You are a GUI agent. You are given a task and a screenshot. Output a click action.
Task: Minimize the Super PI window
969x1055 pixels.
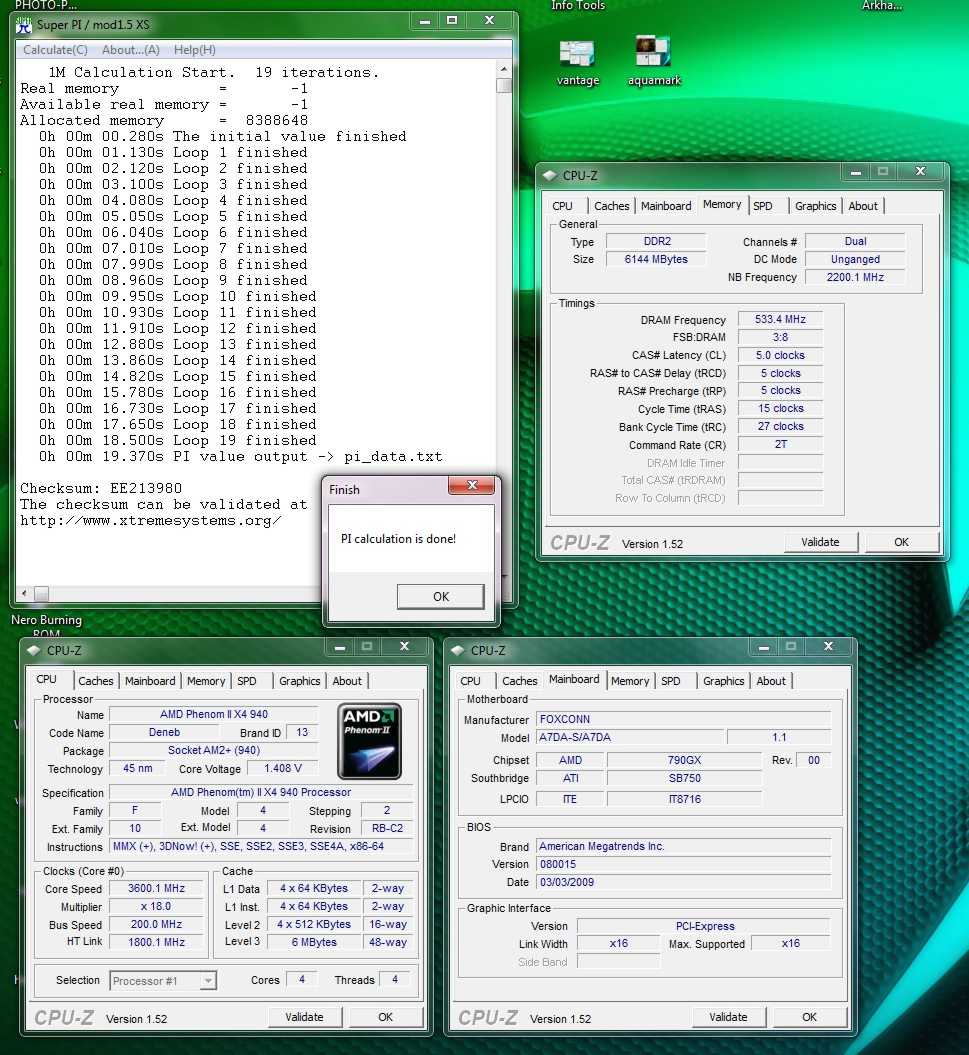coord(425,22)
